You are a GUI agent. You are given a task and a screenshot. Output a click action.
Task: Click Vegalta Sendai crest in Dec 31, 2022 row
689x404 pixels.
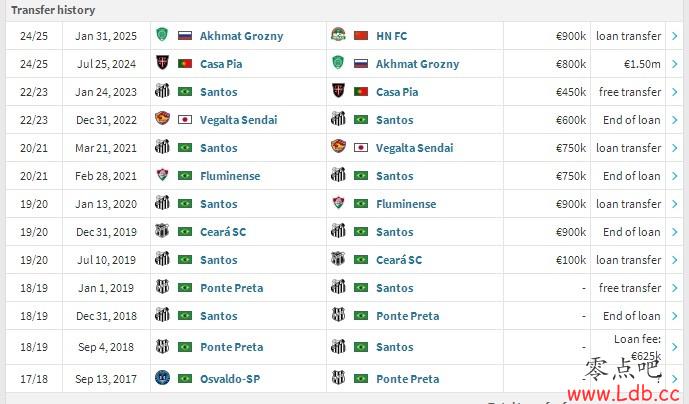162,119
